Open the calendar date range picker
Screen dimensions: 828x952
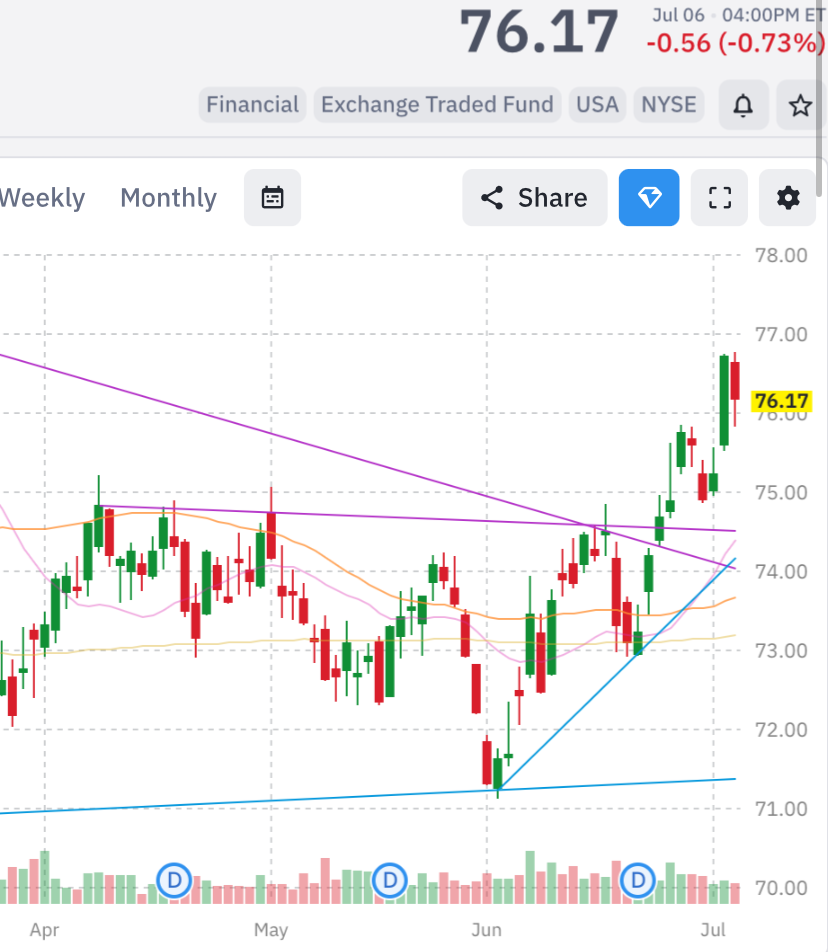pyautogui.click(x=273, y=198)
